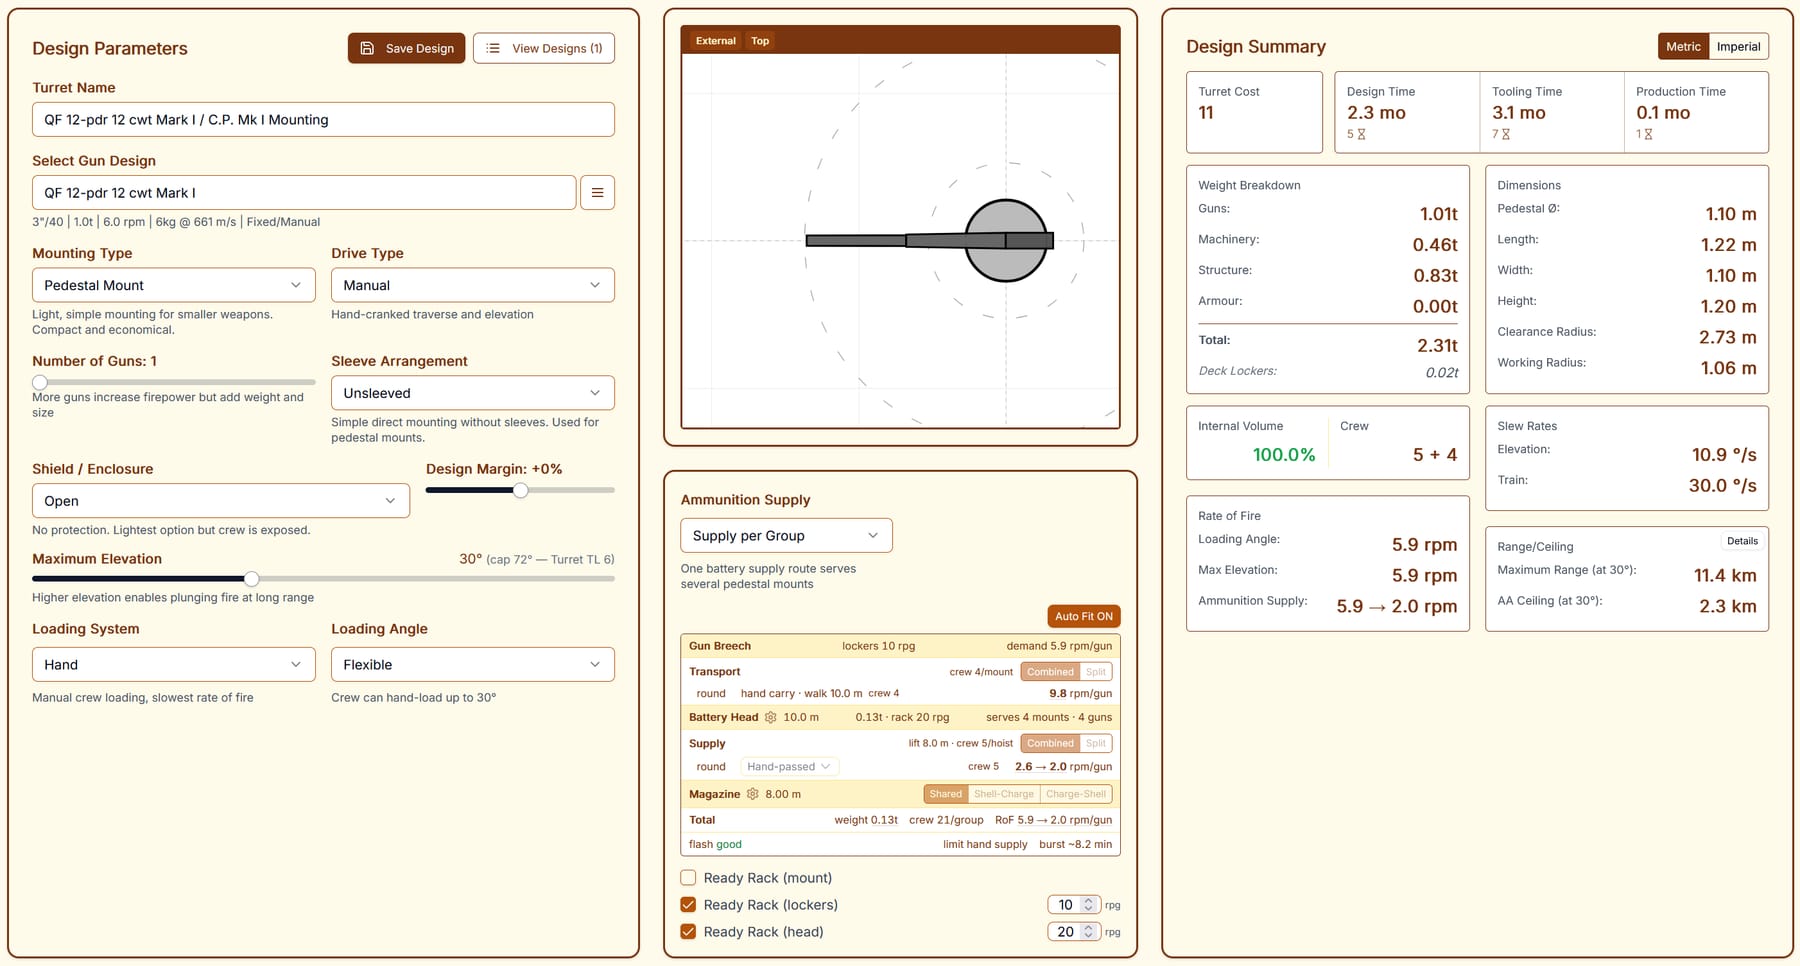
Task: Click Total weight 2.31t value
Action: [1437, 345]
